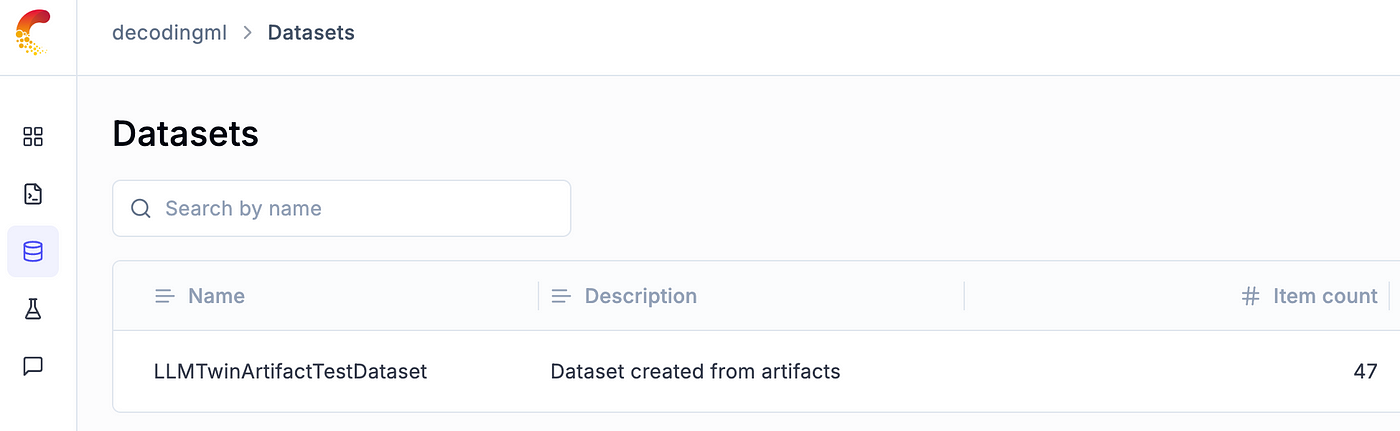Click the magnifier icon in search box

(x=141, y=208)
